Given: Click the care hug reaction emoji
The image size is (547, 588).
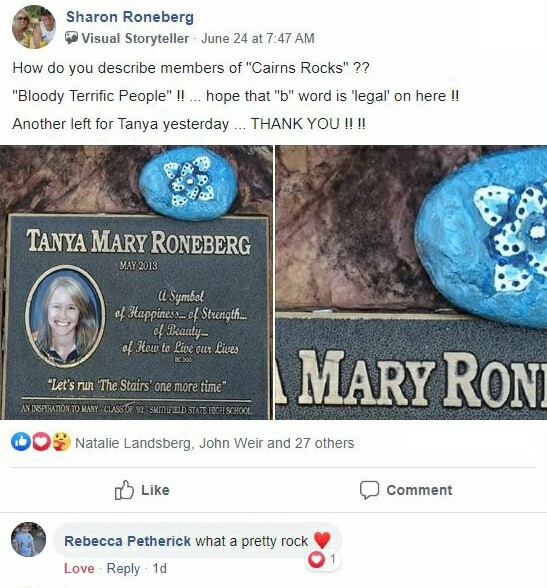Looking at the screenshot, I should pos(61,442).
